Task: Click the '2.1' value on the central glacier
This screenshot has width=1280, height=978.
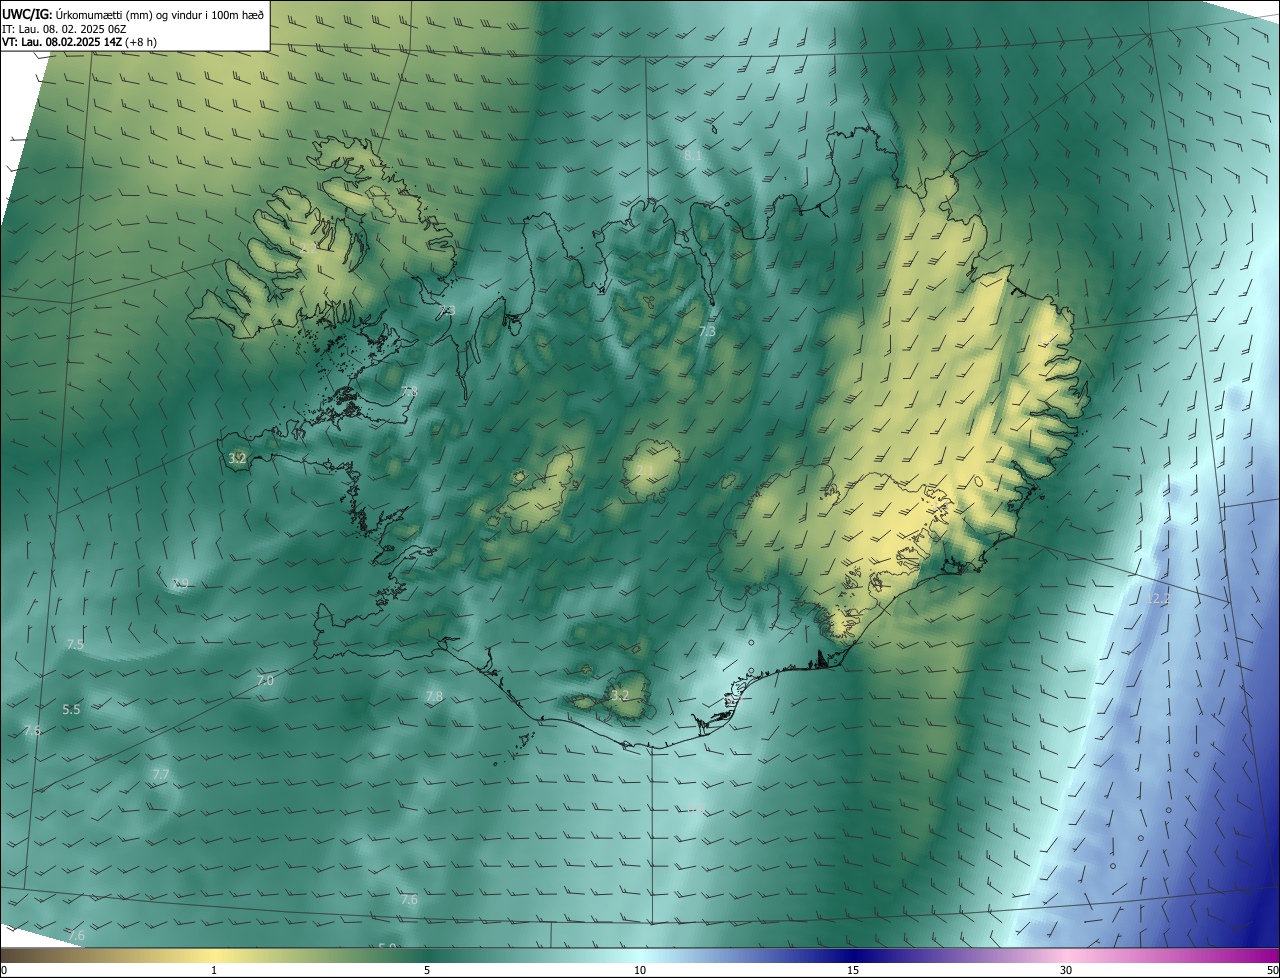Action: [x=645, y=470]
